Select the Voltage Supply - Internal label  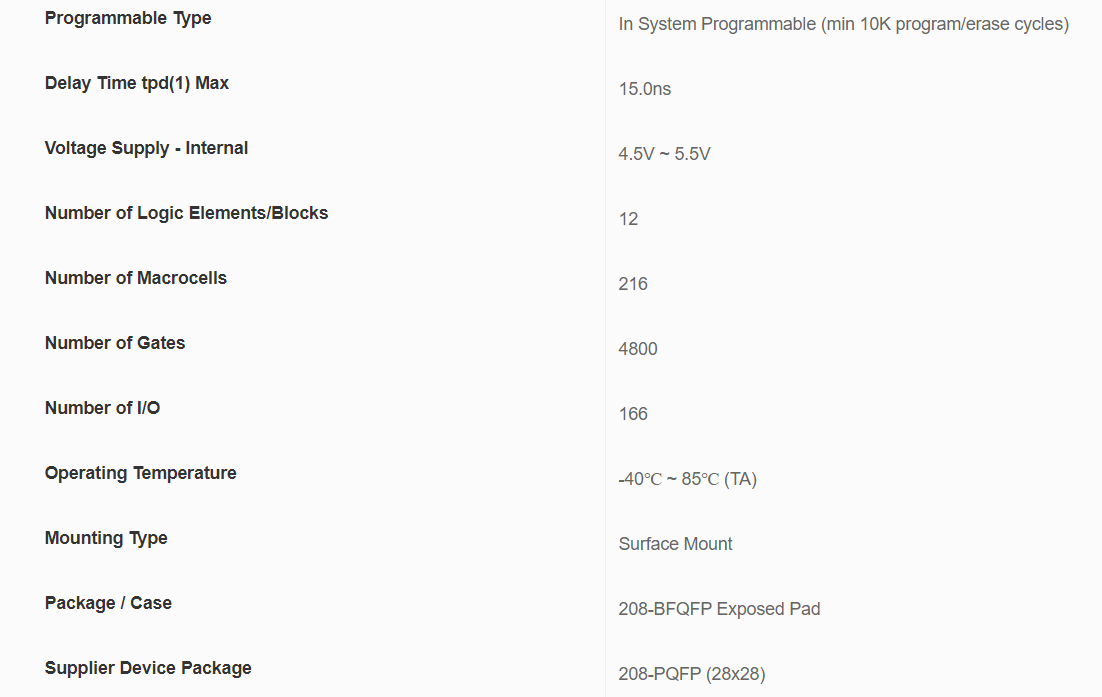pos(146,148)
